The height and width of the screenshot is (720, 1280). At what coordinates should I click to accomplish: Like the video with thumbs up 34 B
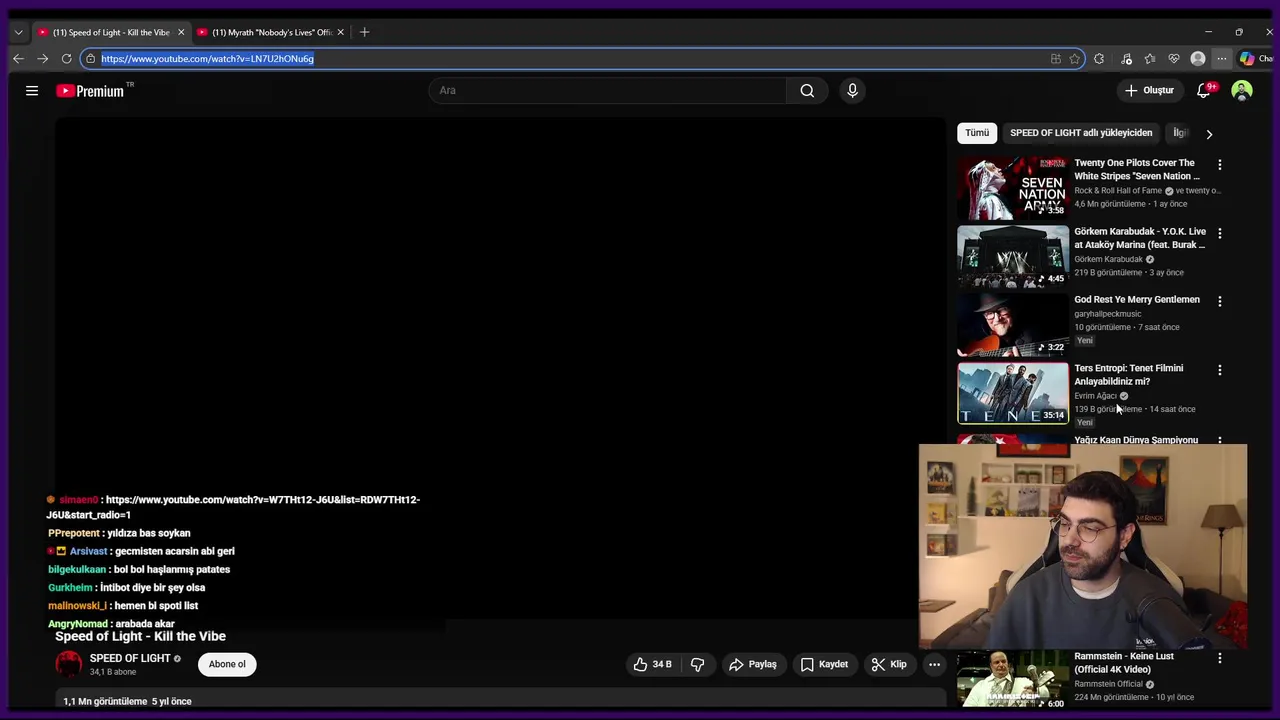[652, 664]
